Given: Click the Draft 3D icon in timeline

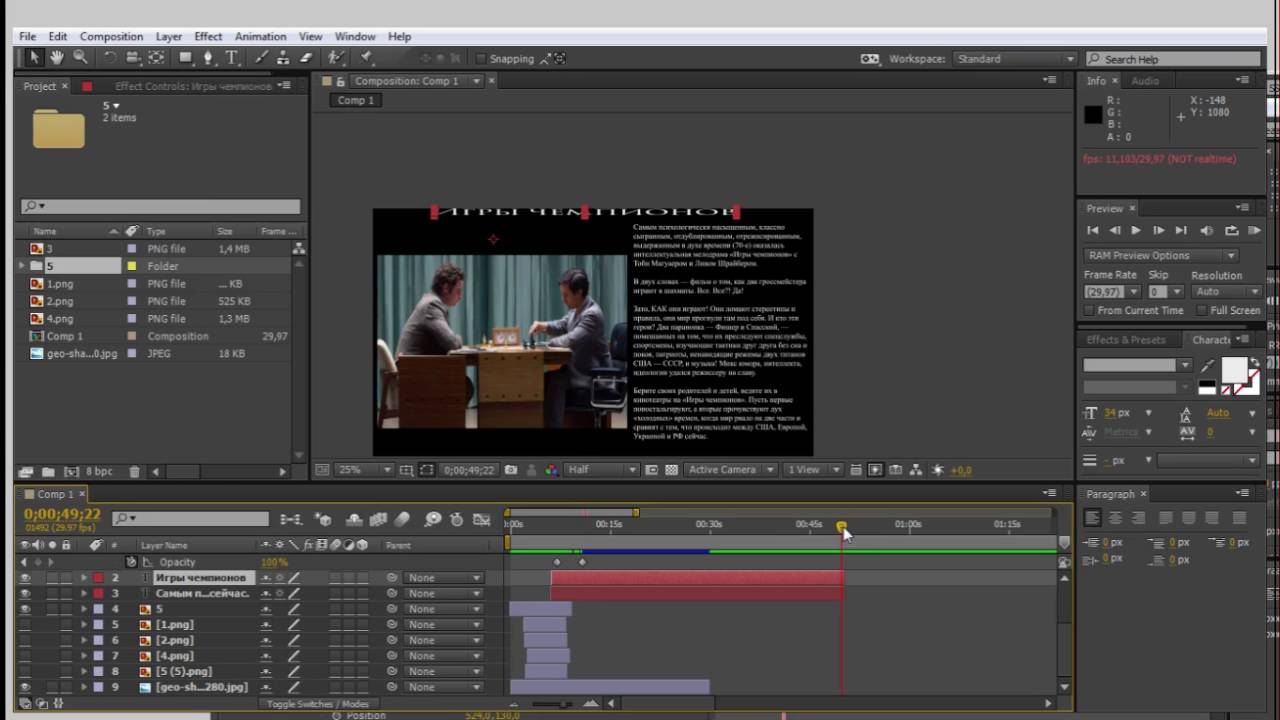Looking at the screenshot, I should pos(323,519).
